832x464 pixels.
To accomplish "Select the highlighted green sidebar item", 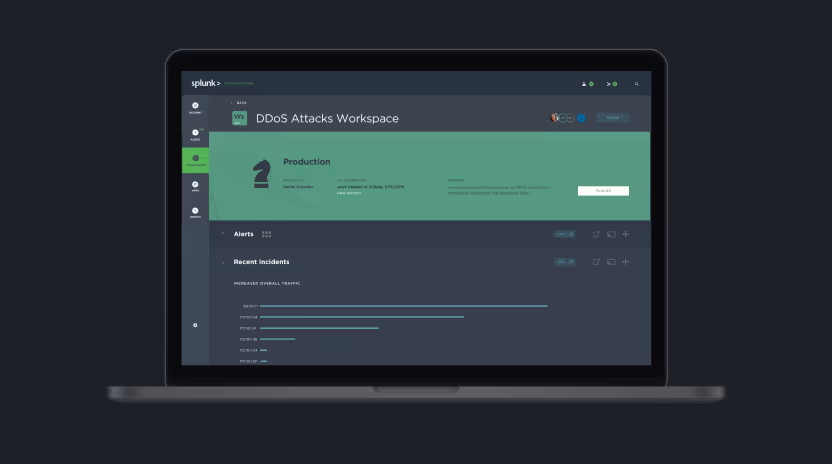I will [195, 160].
